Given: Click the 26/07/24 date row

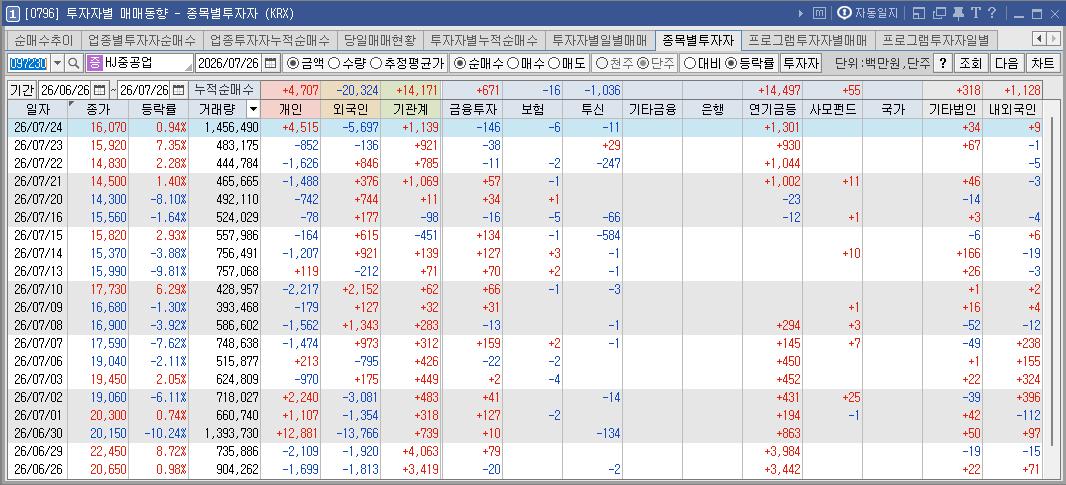Looking at the screenshot, I should (x=524, y=127).
